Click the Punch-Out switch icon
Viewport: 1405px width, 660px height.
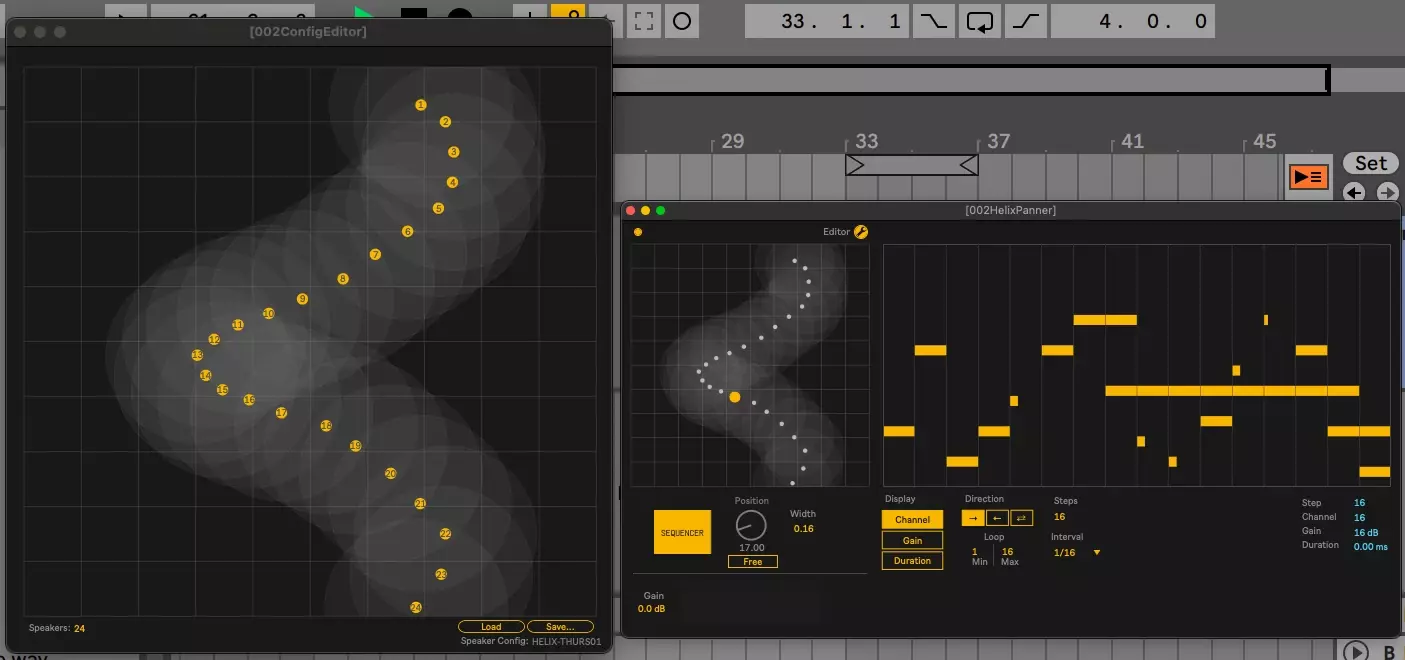tap(1025, 21)
